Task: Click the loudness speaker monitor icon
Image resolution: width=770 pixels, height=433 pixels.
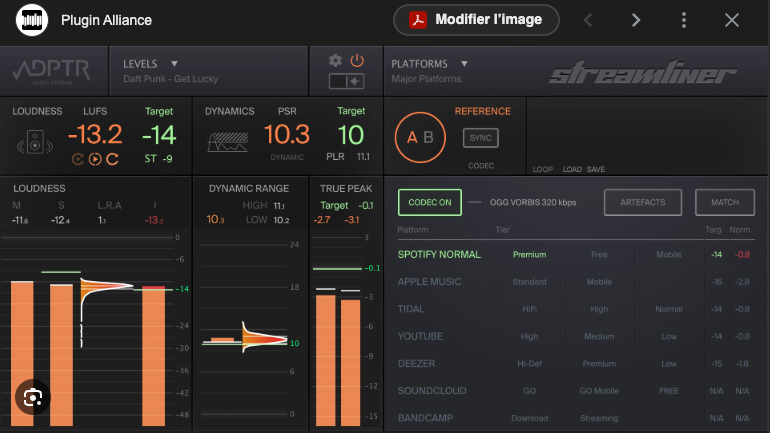Action: [35, 143]
